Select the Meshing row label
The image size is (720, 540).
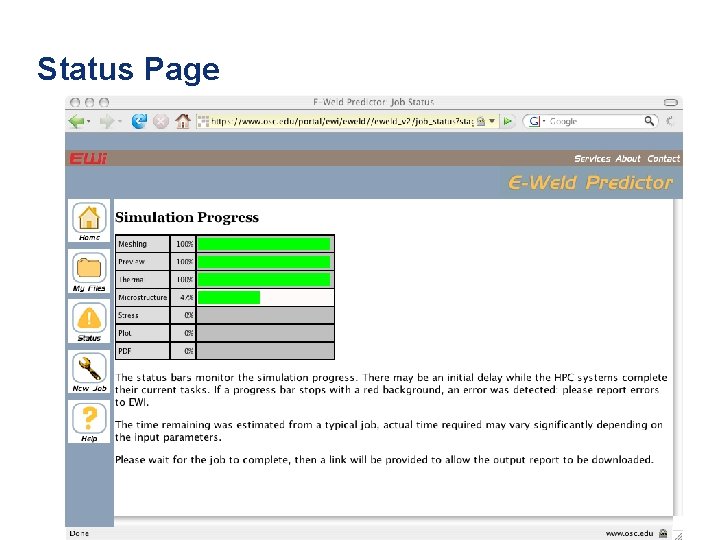click(142, 244)
